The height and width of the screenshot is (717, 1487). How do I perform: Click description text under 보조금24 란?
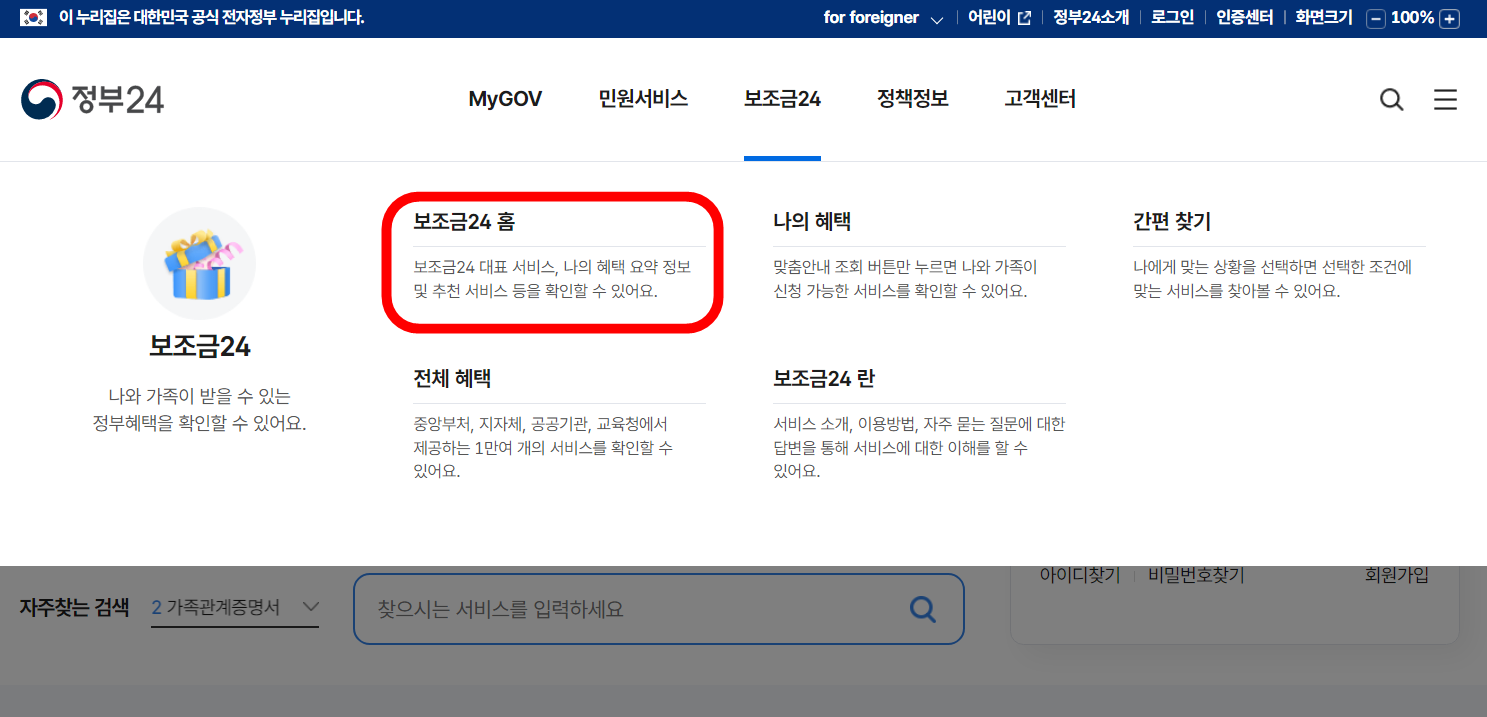tap(919, 447)
